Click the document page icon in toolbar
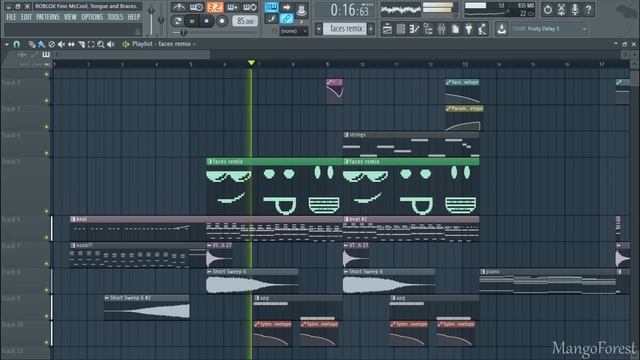 455,29
